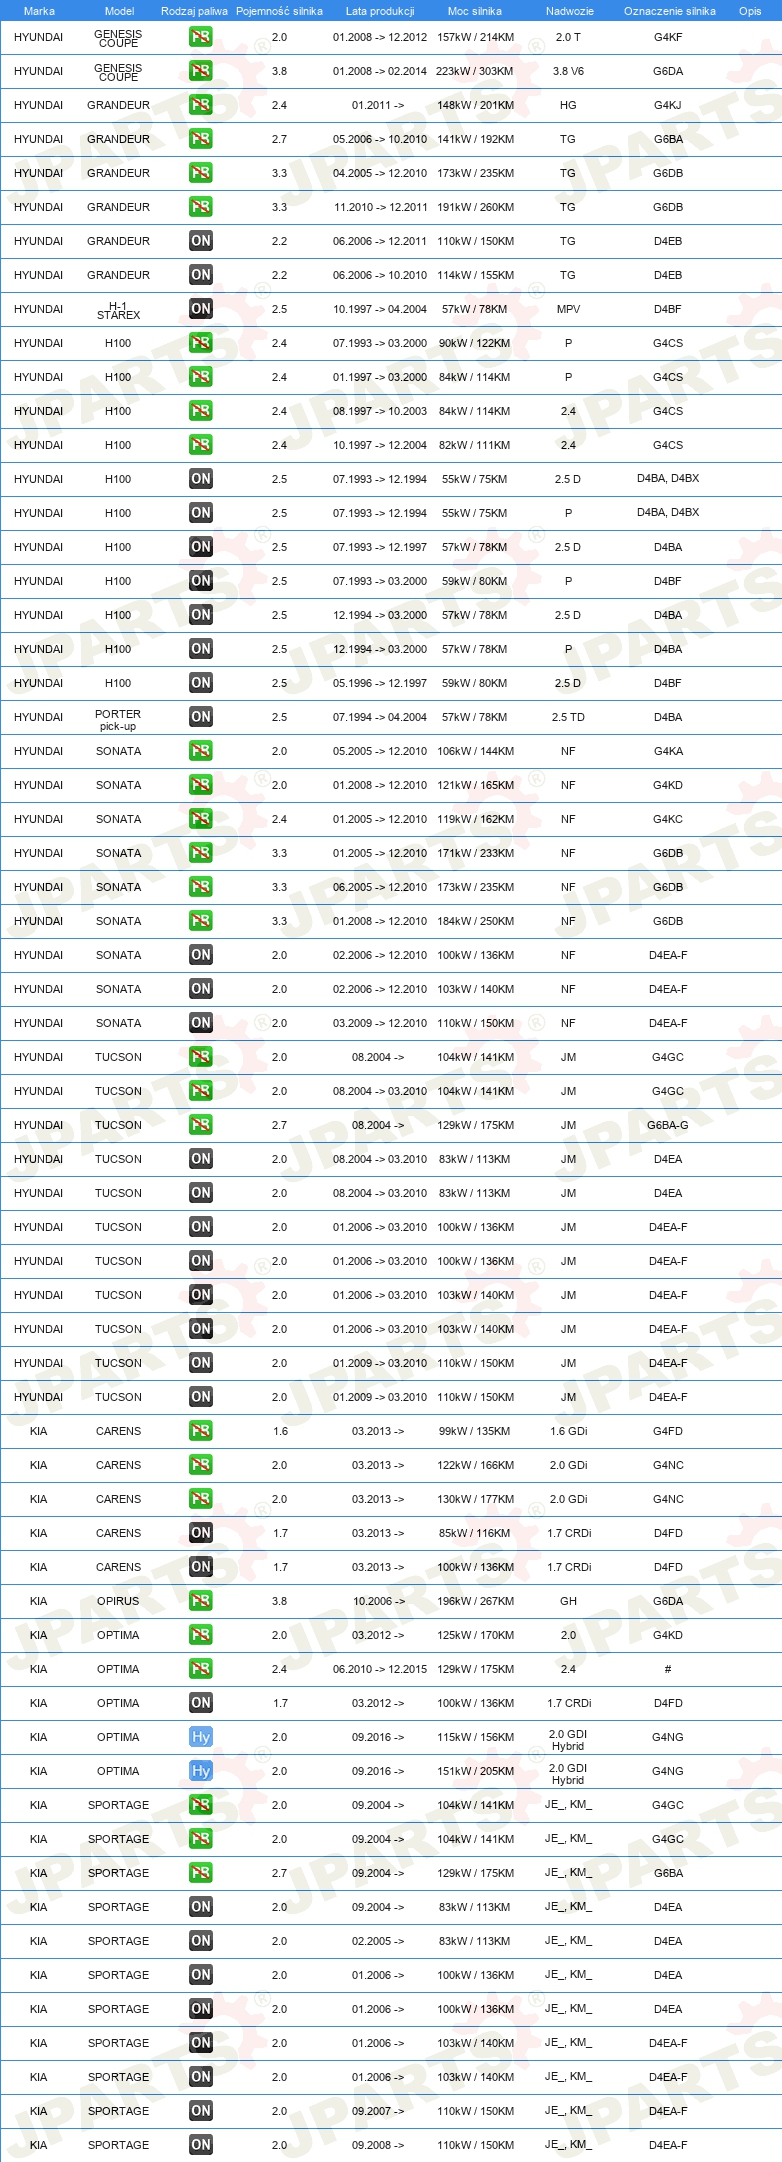The height and width of the screenshot is (2162, 782).
Task: Click production years 06.2010 -> 12.2015
Action: 380,1669
